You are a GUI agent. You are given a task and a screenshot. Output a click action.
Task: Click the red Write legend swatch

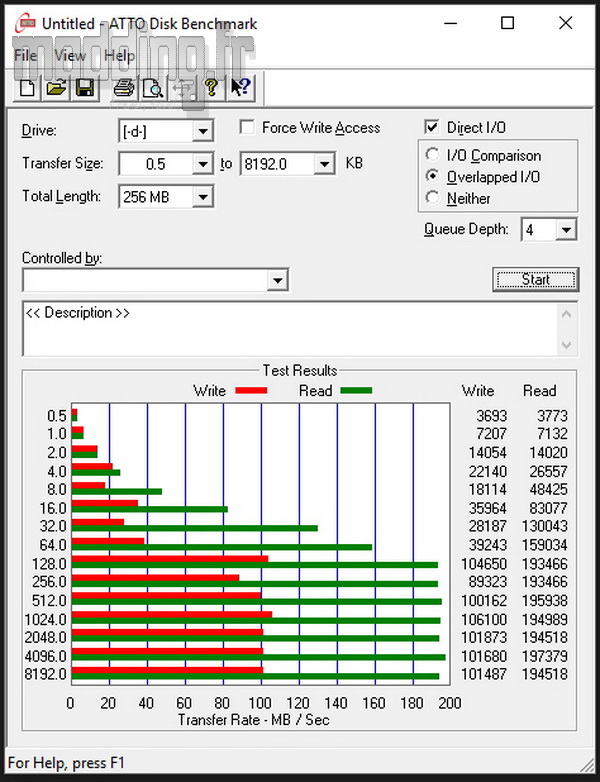[x=251, y=391]
